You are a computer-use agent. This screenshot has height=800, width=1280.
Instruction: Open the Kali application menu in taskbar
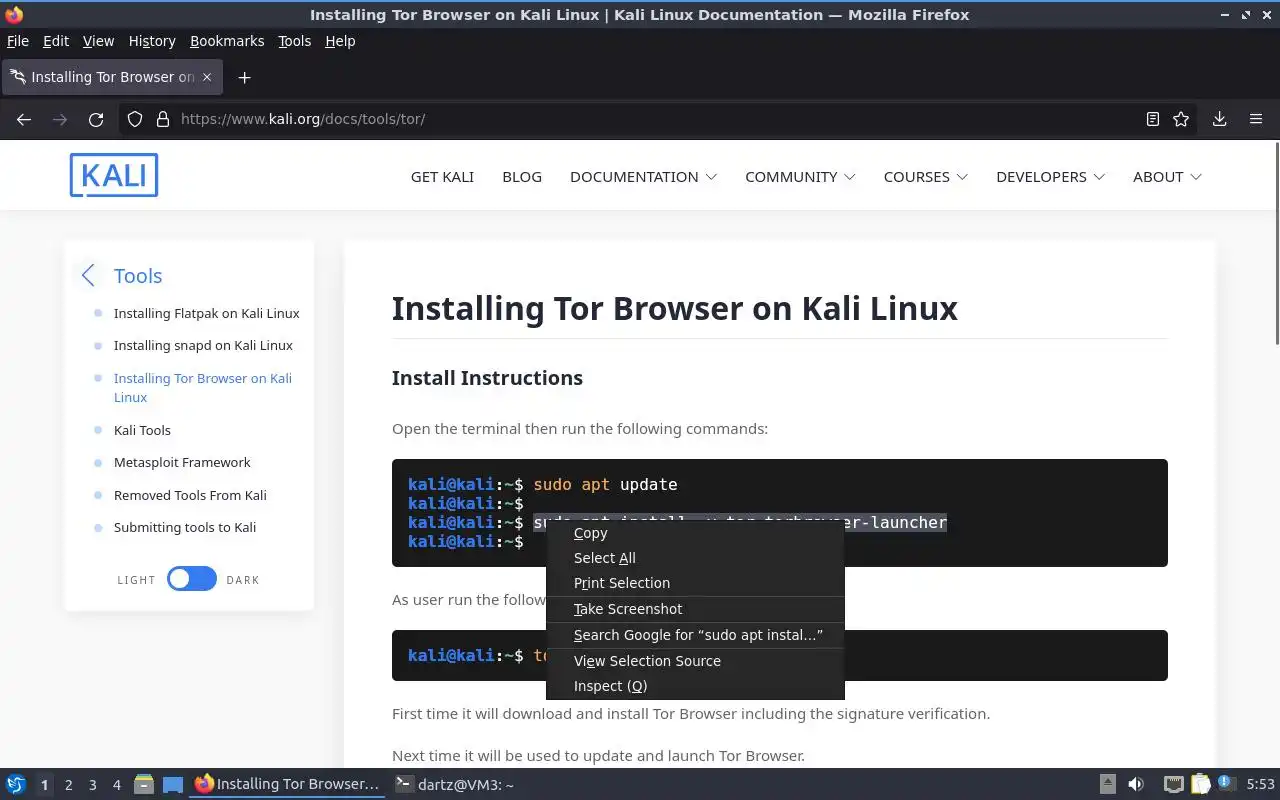click(x=16, y=784)
